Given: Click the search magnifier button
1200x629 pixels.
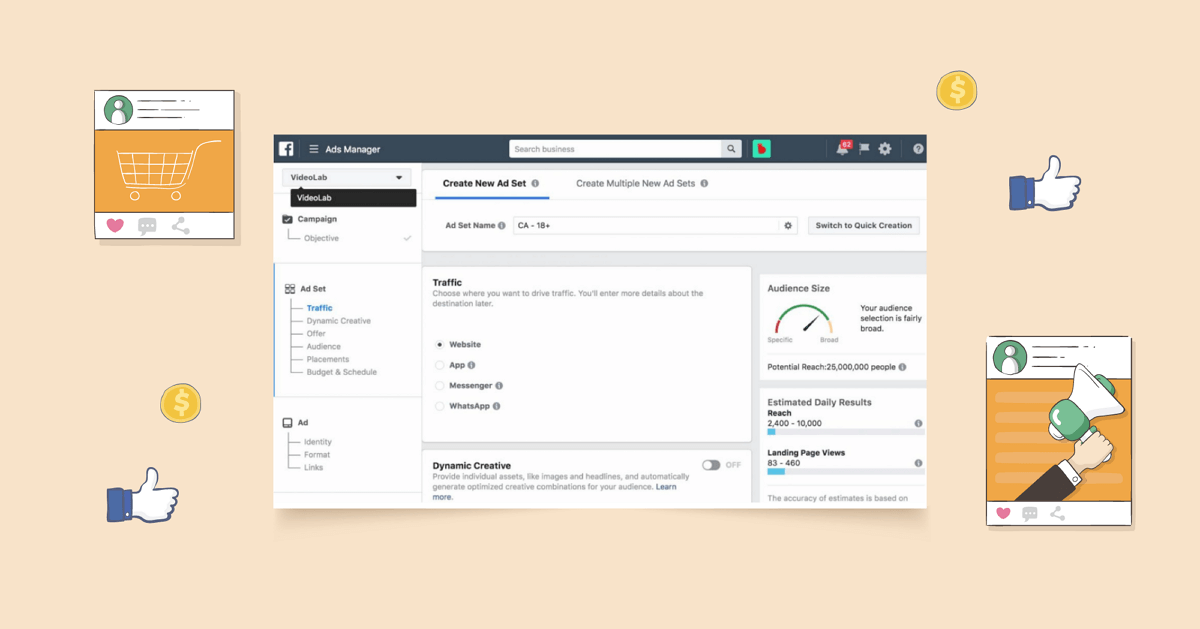Looking at the screenshot, I should coord(732,149).
